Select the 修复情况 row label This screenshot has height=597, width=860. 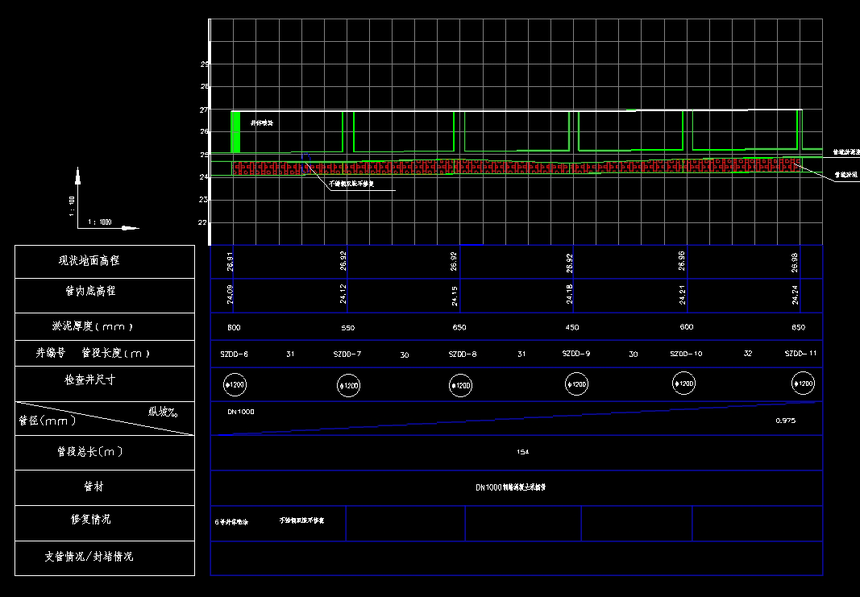(x=90, y=519)
